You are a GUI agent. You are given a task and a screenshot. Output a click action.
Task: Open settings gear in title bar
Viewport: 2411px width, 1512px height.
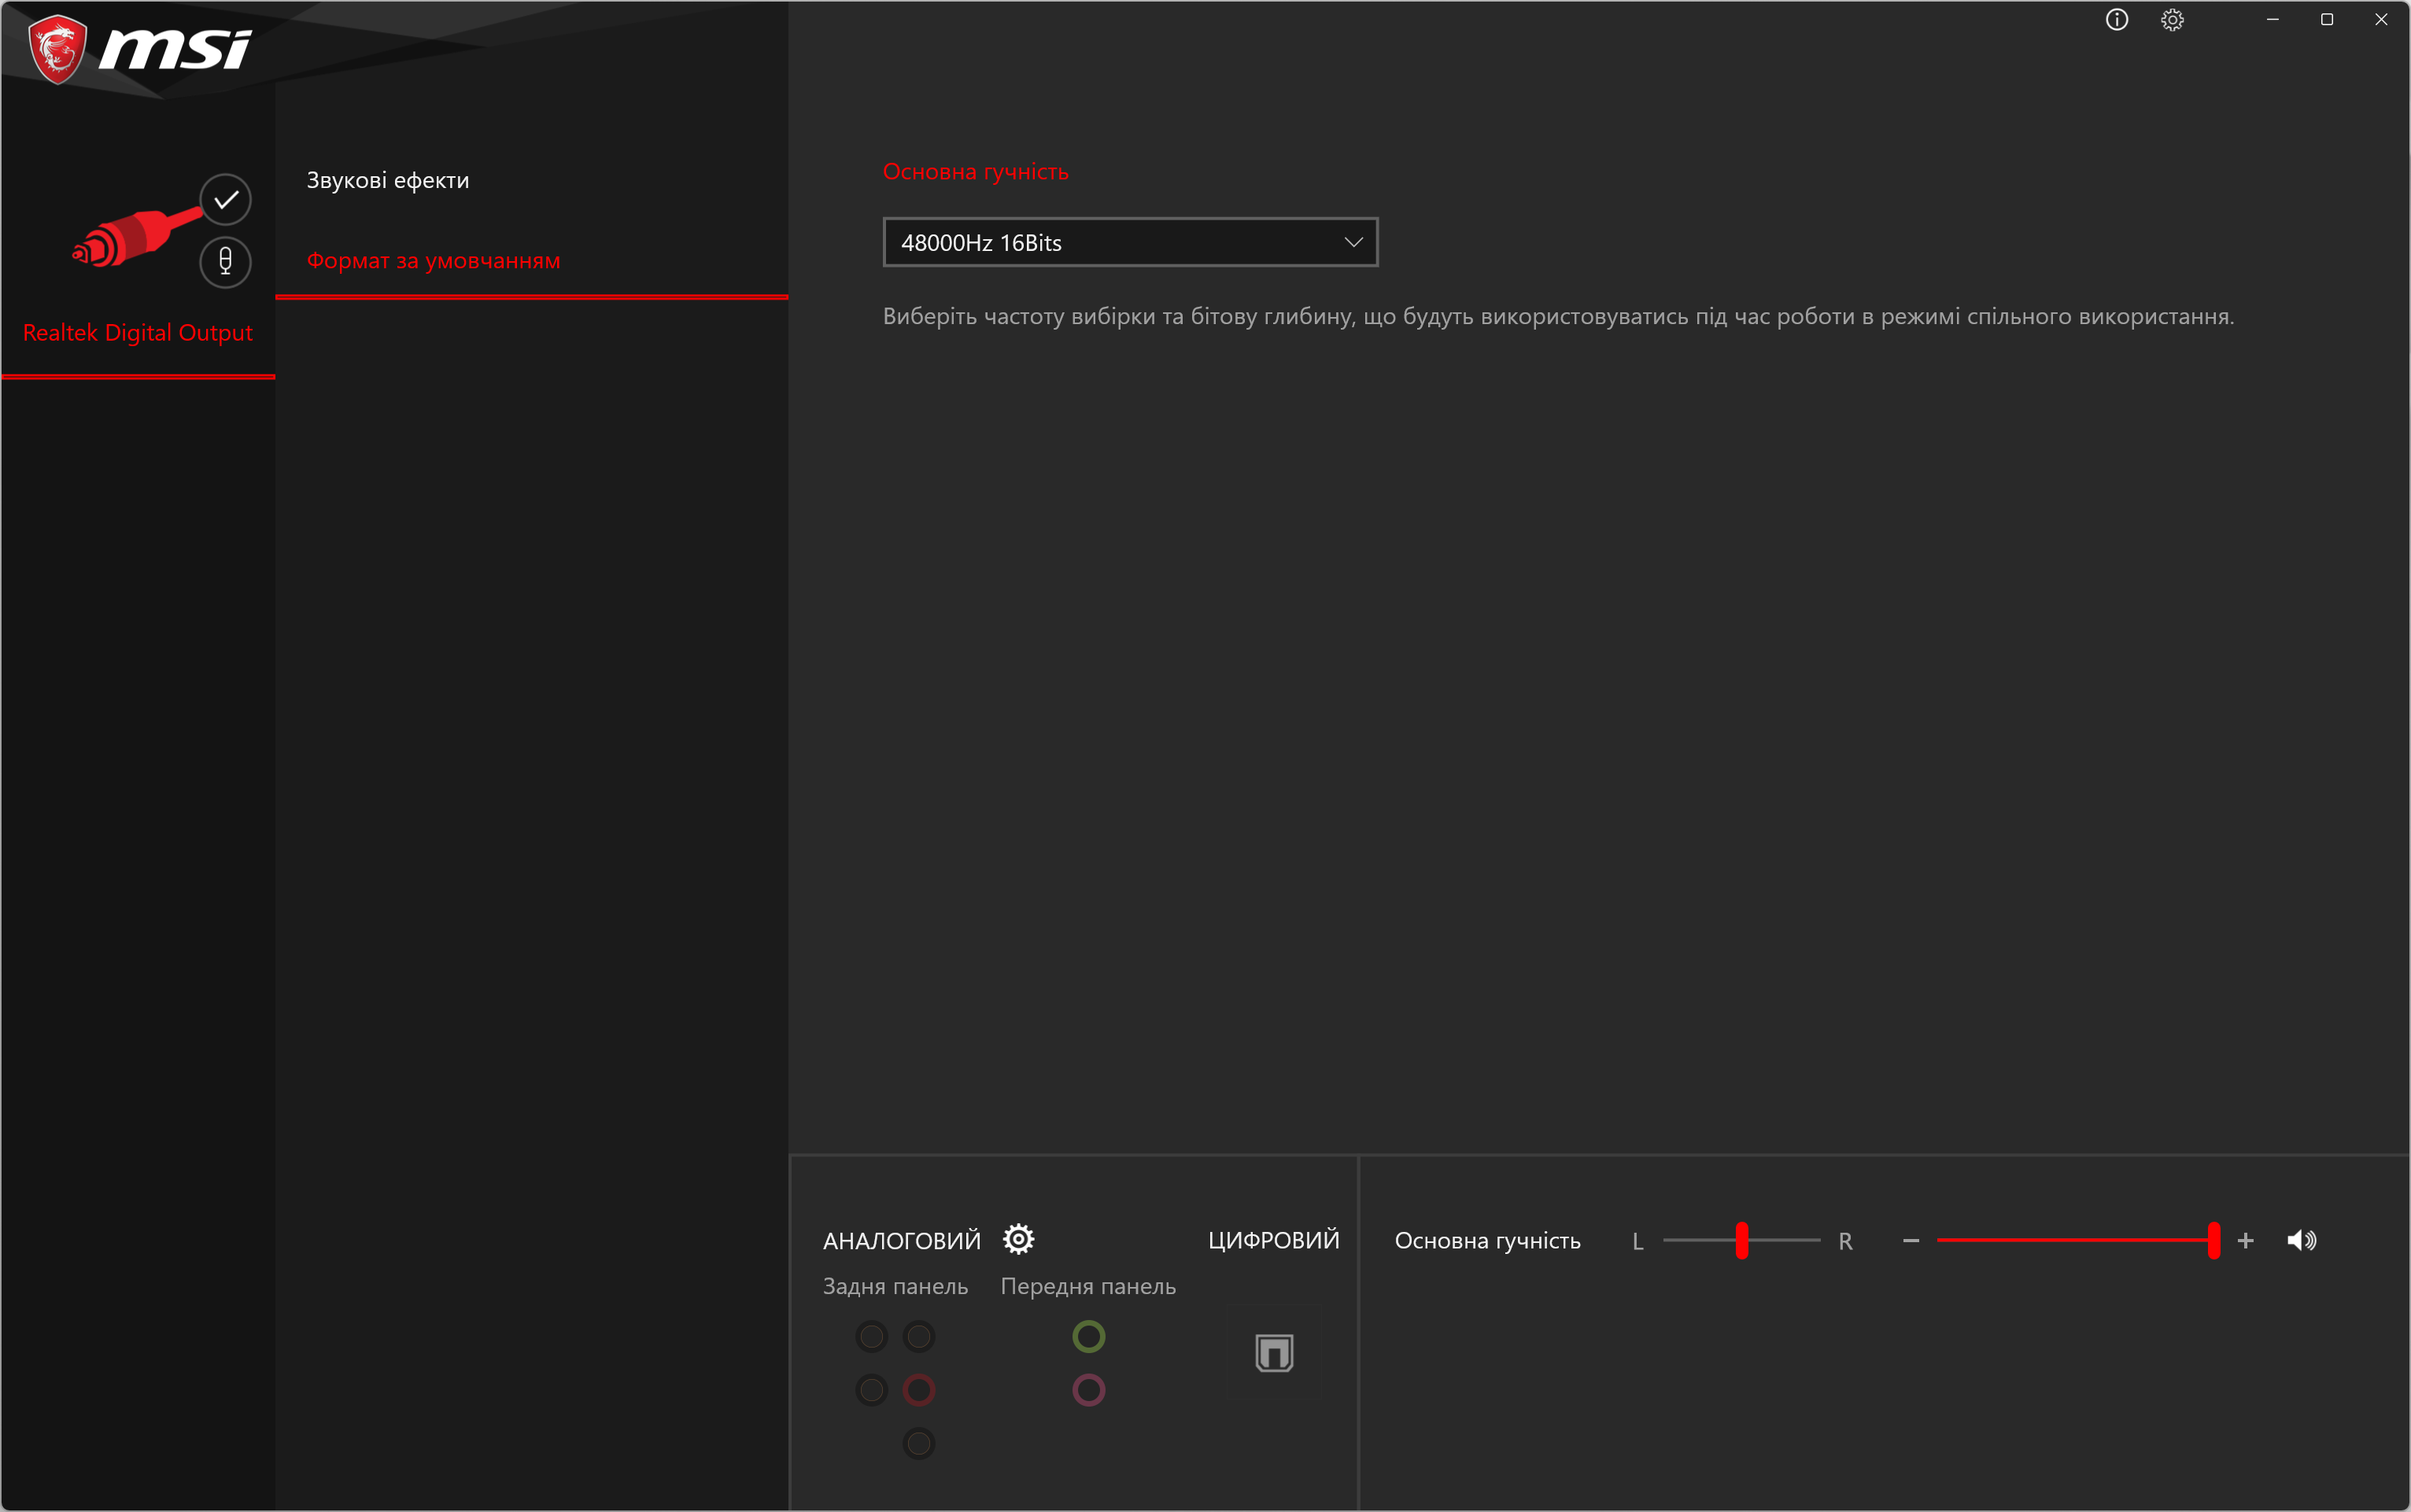click(2171, 20)
